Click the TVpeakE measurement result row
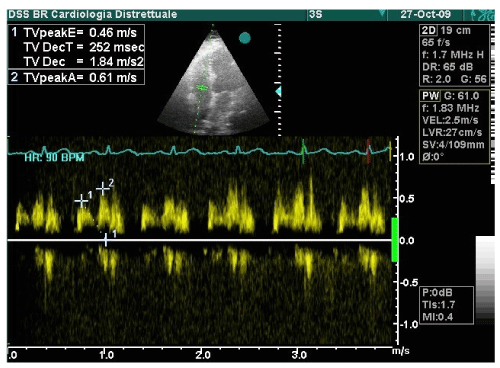The image size is (500, 368). point(76,33)
